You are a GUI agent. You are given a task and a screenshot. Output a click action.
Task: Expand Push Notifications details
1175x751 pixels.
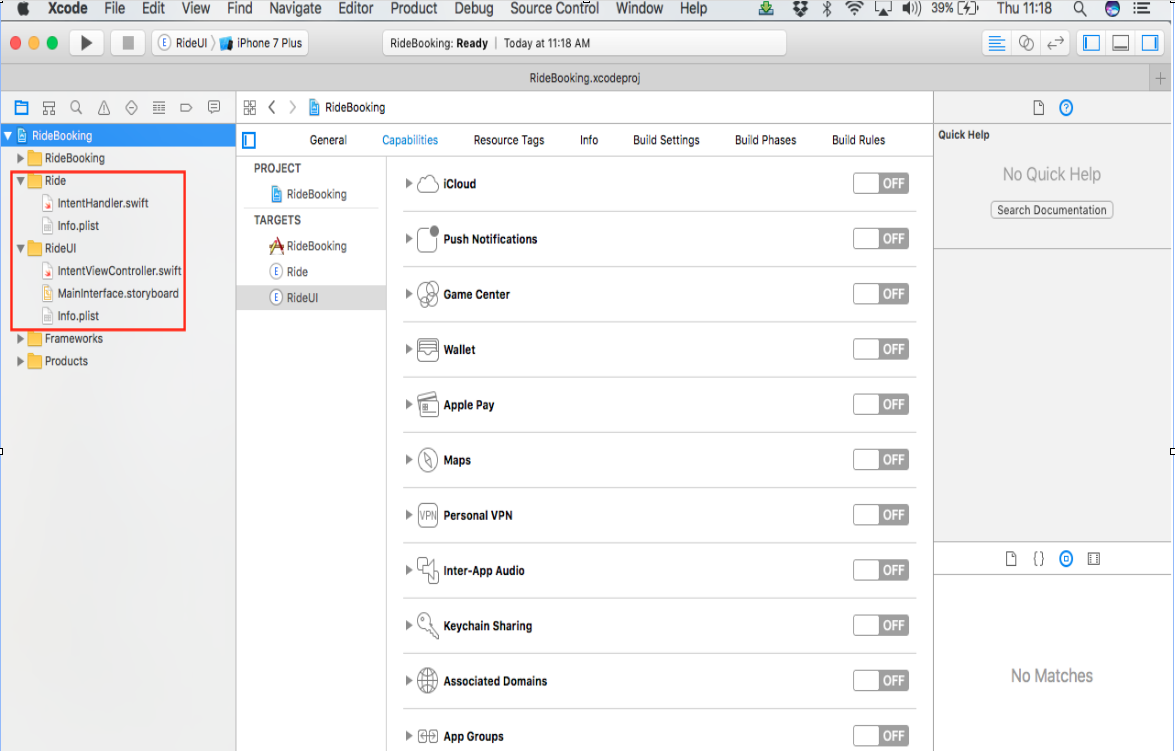(408, 239)
